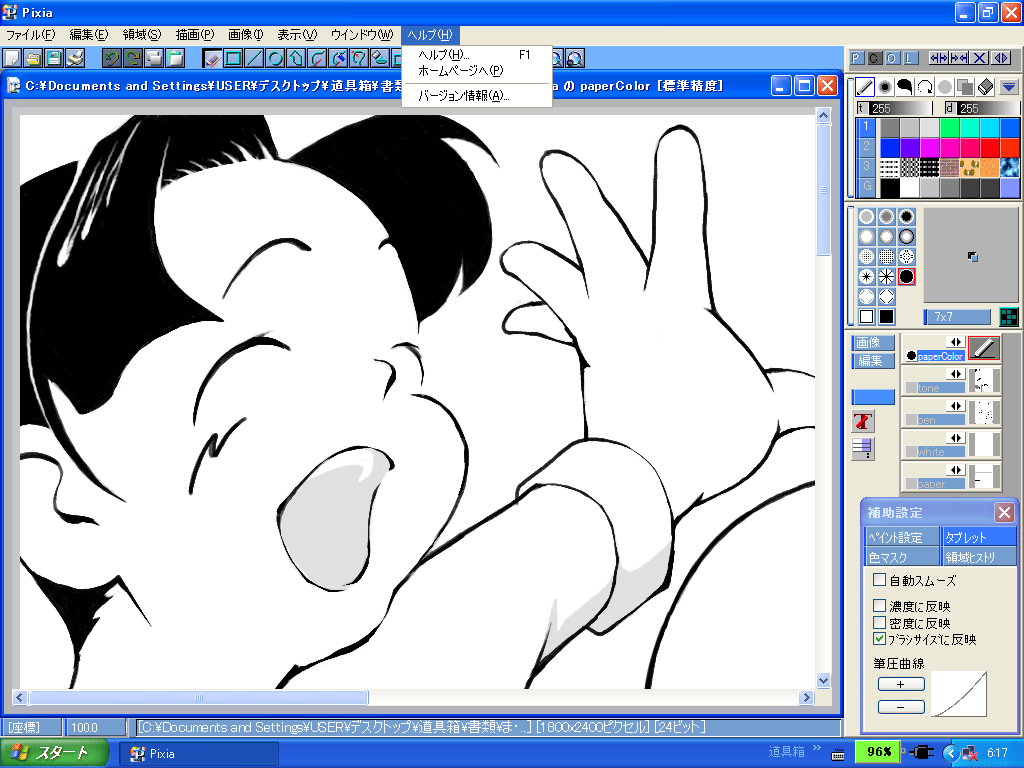The image size is (1024, 768).
Task: Choose the black smudge teardrop tool
Action: pyautogui.click(x=904, y=86)
